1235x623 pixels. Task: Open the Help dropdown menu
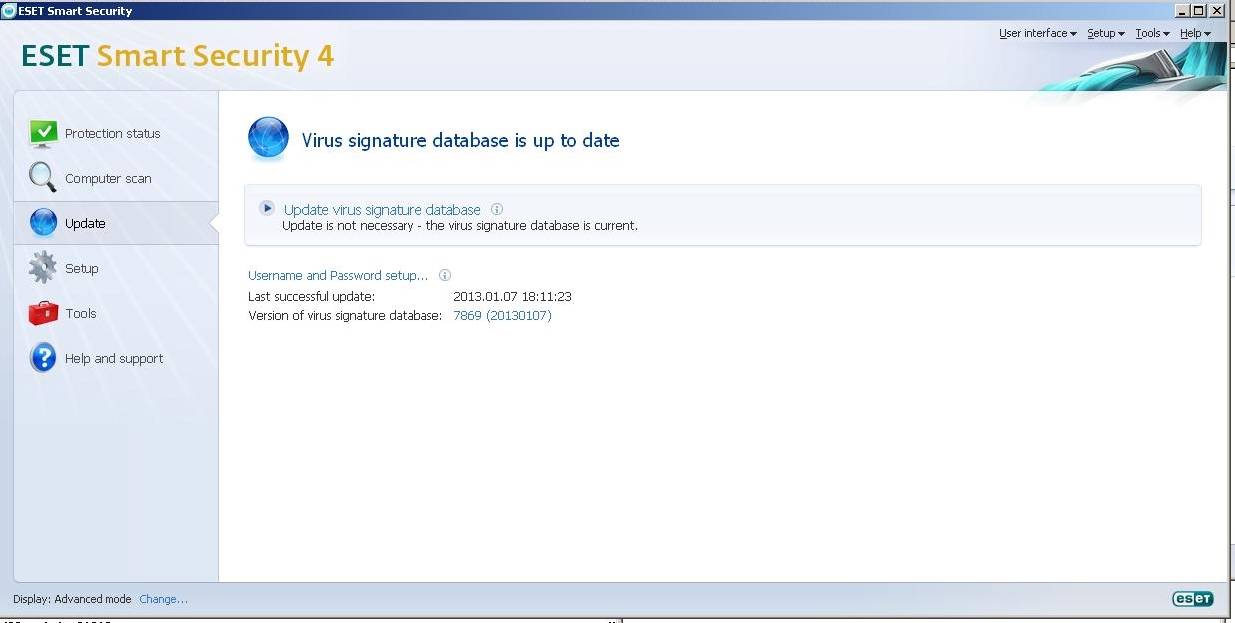point(1195,34)
